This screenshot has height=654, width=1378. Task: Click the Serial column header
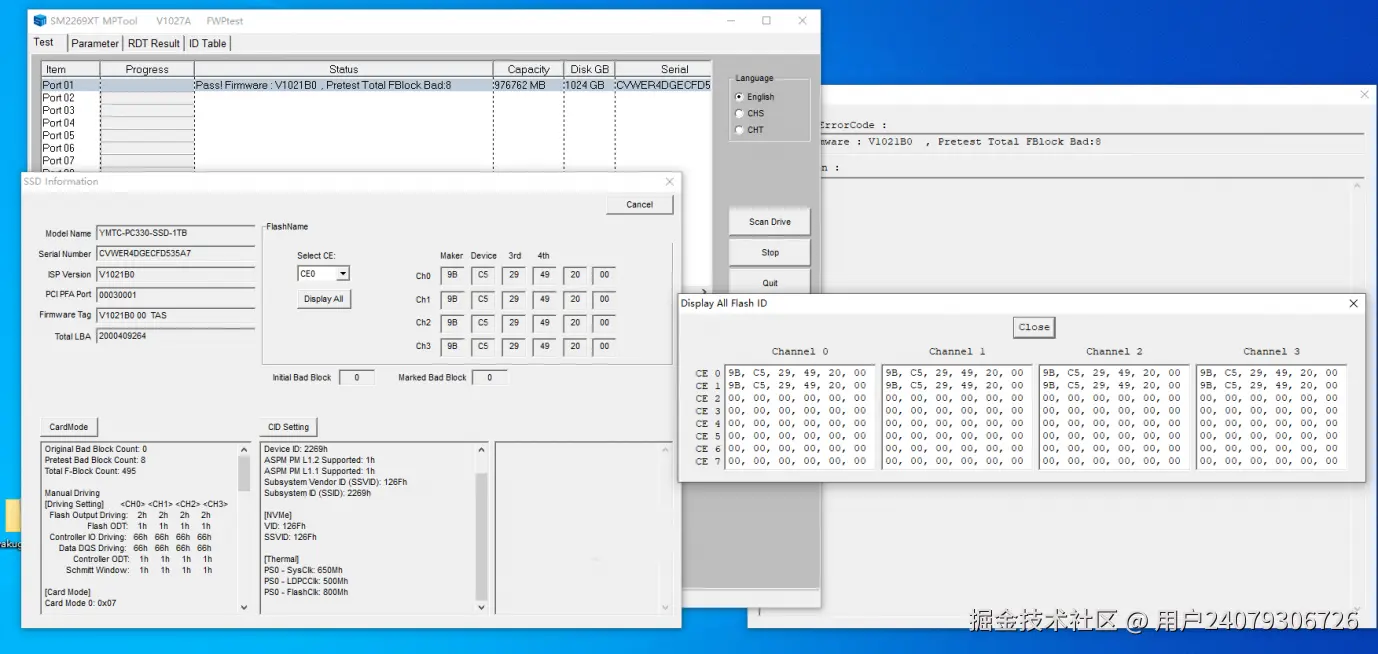pyautogui.click(x=663, y=69)
